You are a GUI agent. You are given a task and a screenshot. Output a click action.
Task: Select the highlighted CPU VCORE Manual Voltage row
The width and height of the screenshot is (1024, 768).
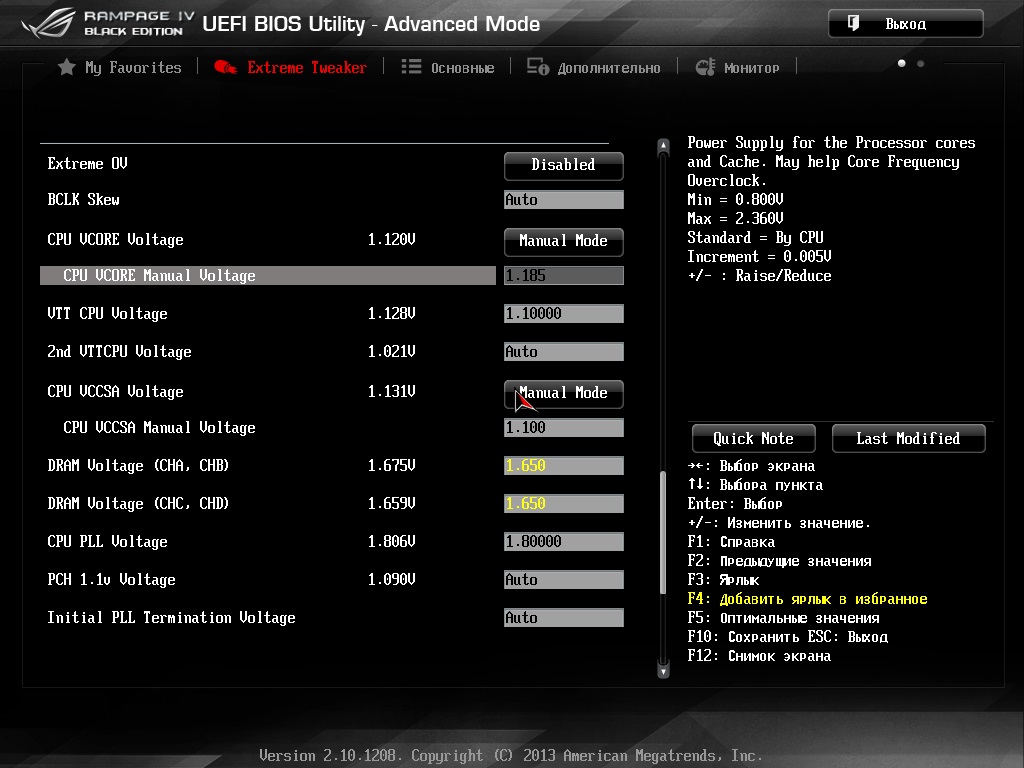click(x=268, y=276)
